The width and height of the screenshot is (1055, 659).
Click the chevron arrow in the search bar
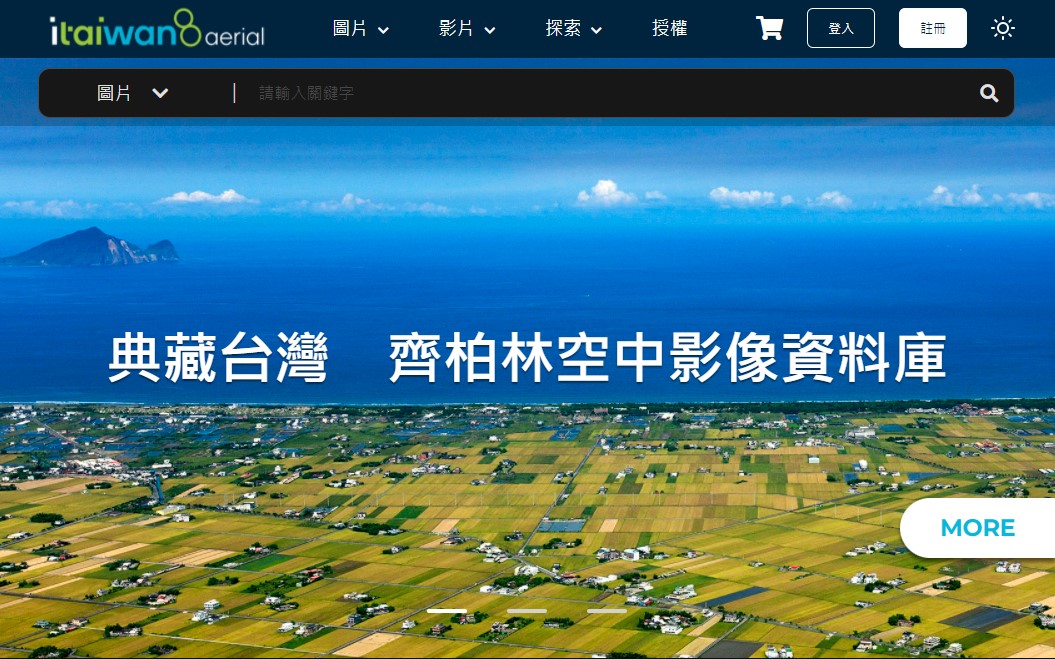tap(160, 93)
